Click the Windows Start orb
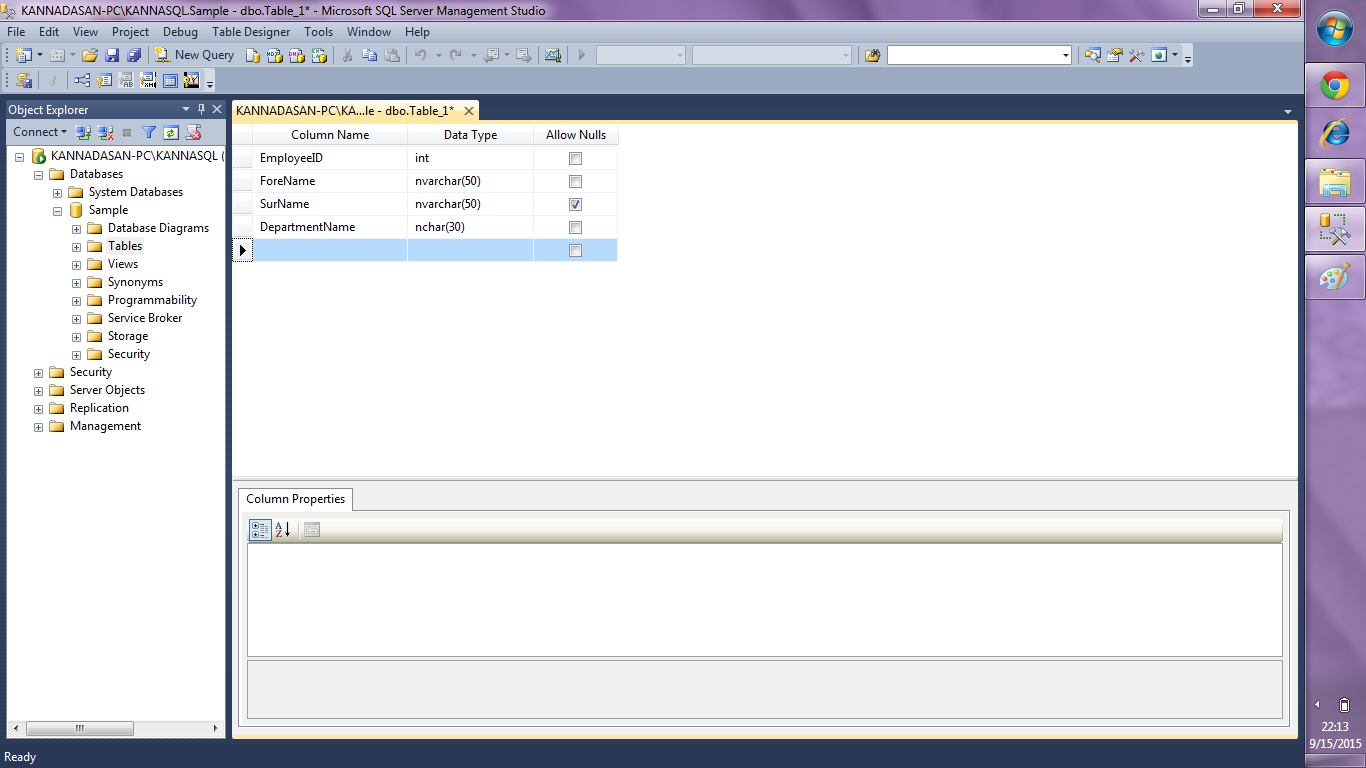The height and width of the screenshot is (768, 1366). point(1335,29)
